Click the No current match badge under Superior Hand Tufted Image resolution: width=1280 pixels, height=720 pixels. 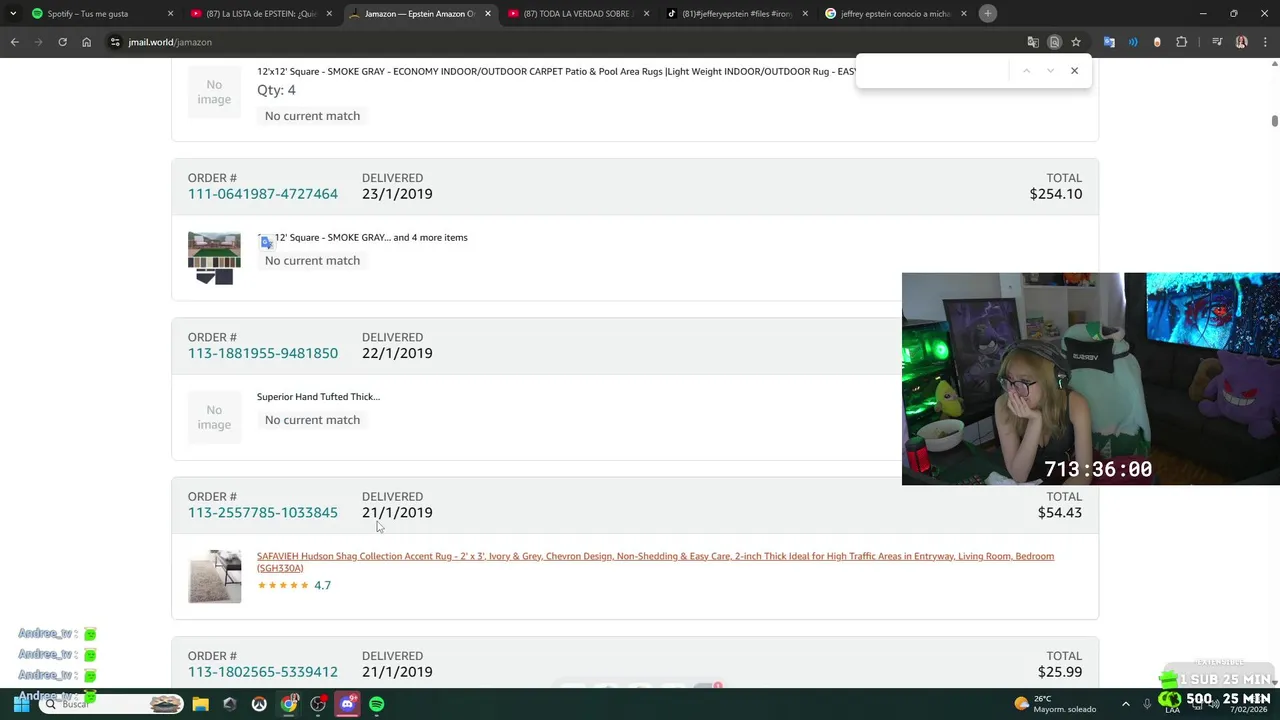(x=312, y=420)
